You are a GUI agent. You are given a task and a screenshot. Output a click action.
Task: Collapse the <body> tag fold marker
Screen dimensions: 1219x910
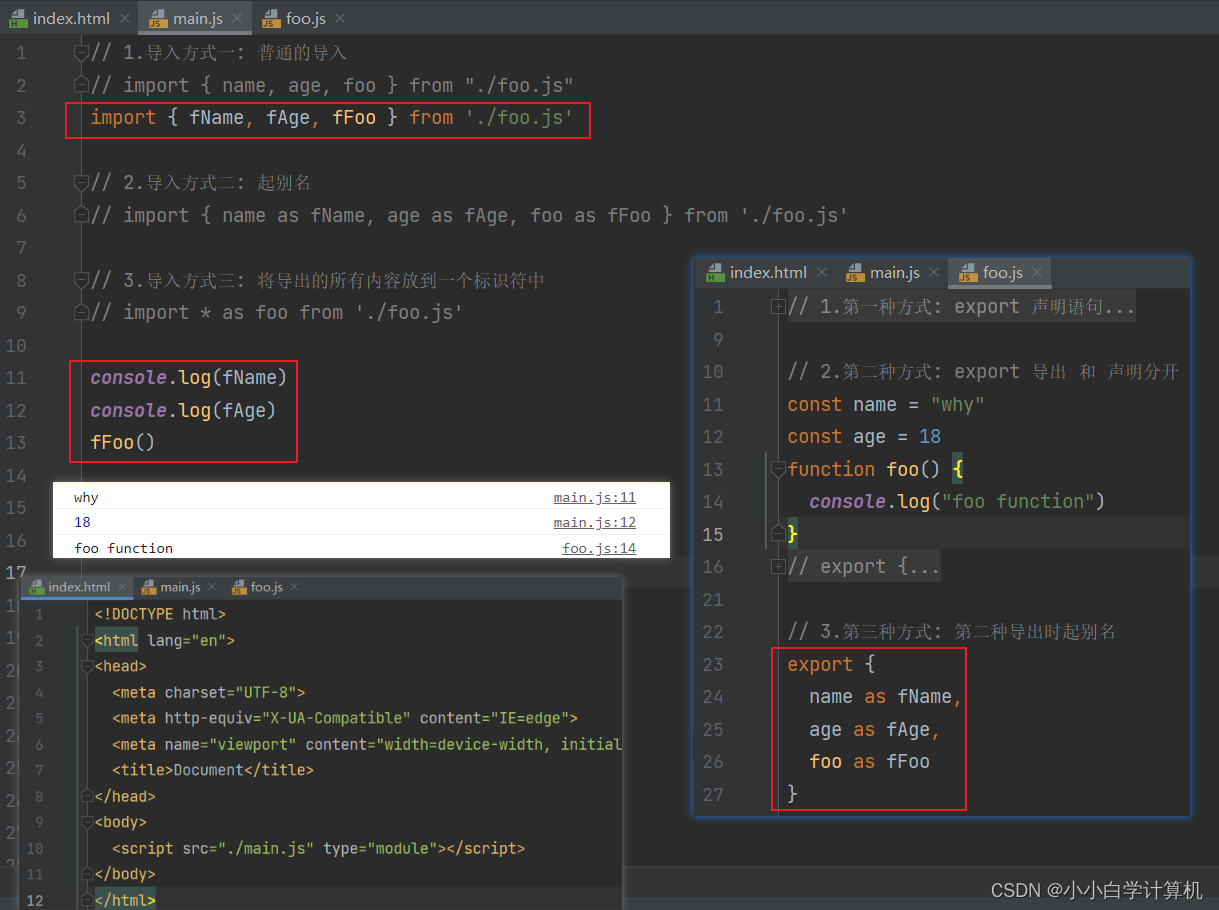(87, 823)
